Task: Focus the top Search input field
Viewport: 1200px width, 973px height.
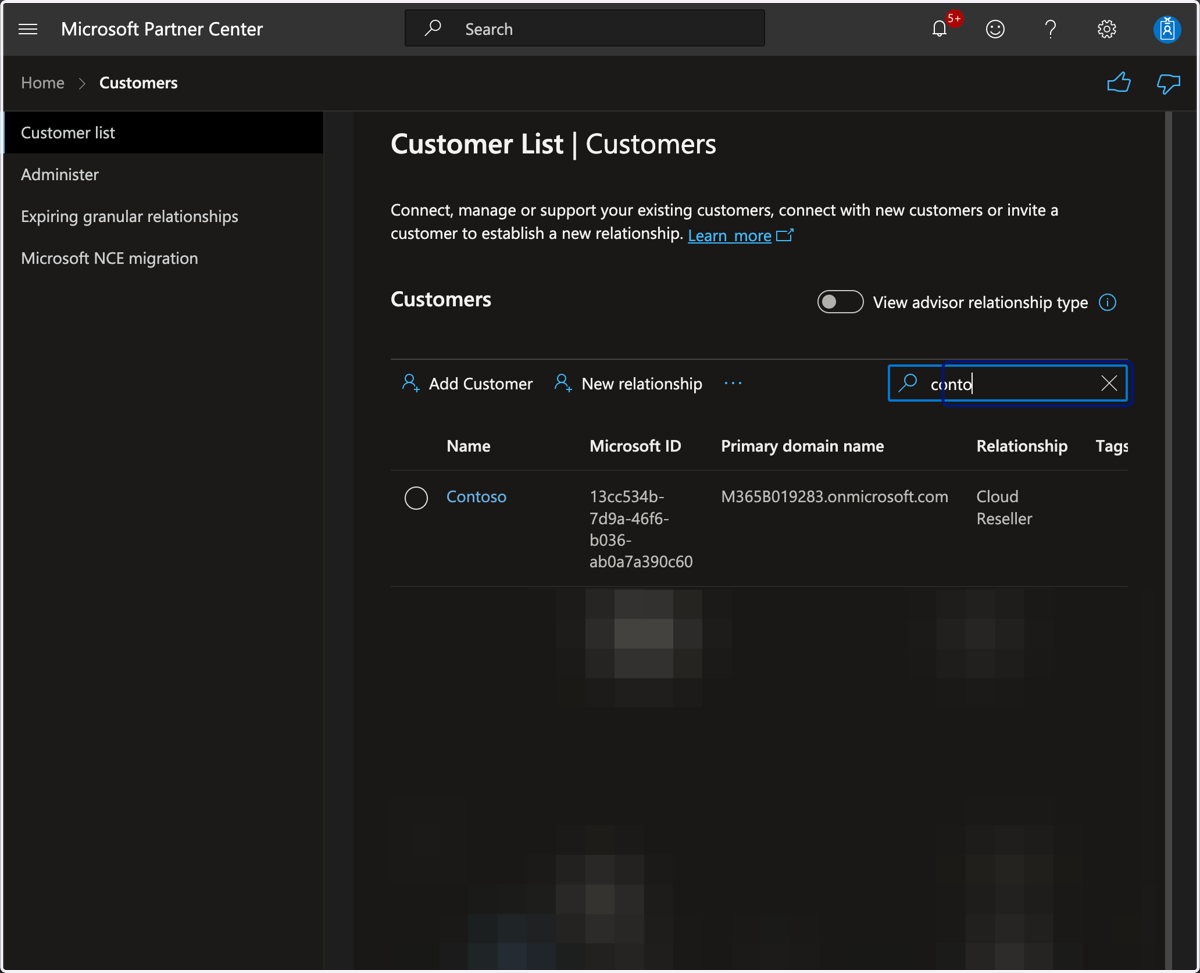Action: click(x=585, y=29)
